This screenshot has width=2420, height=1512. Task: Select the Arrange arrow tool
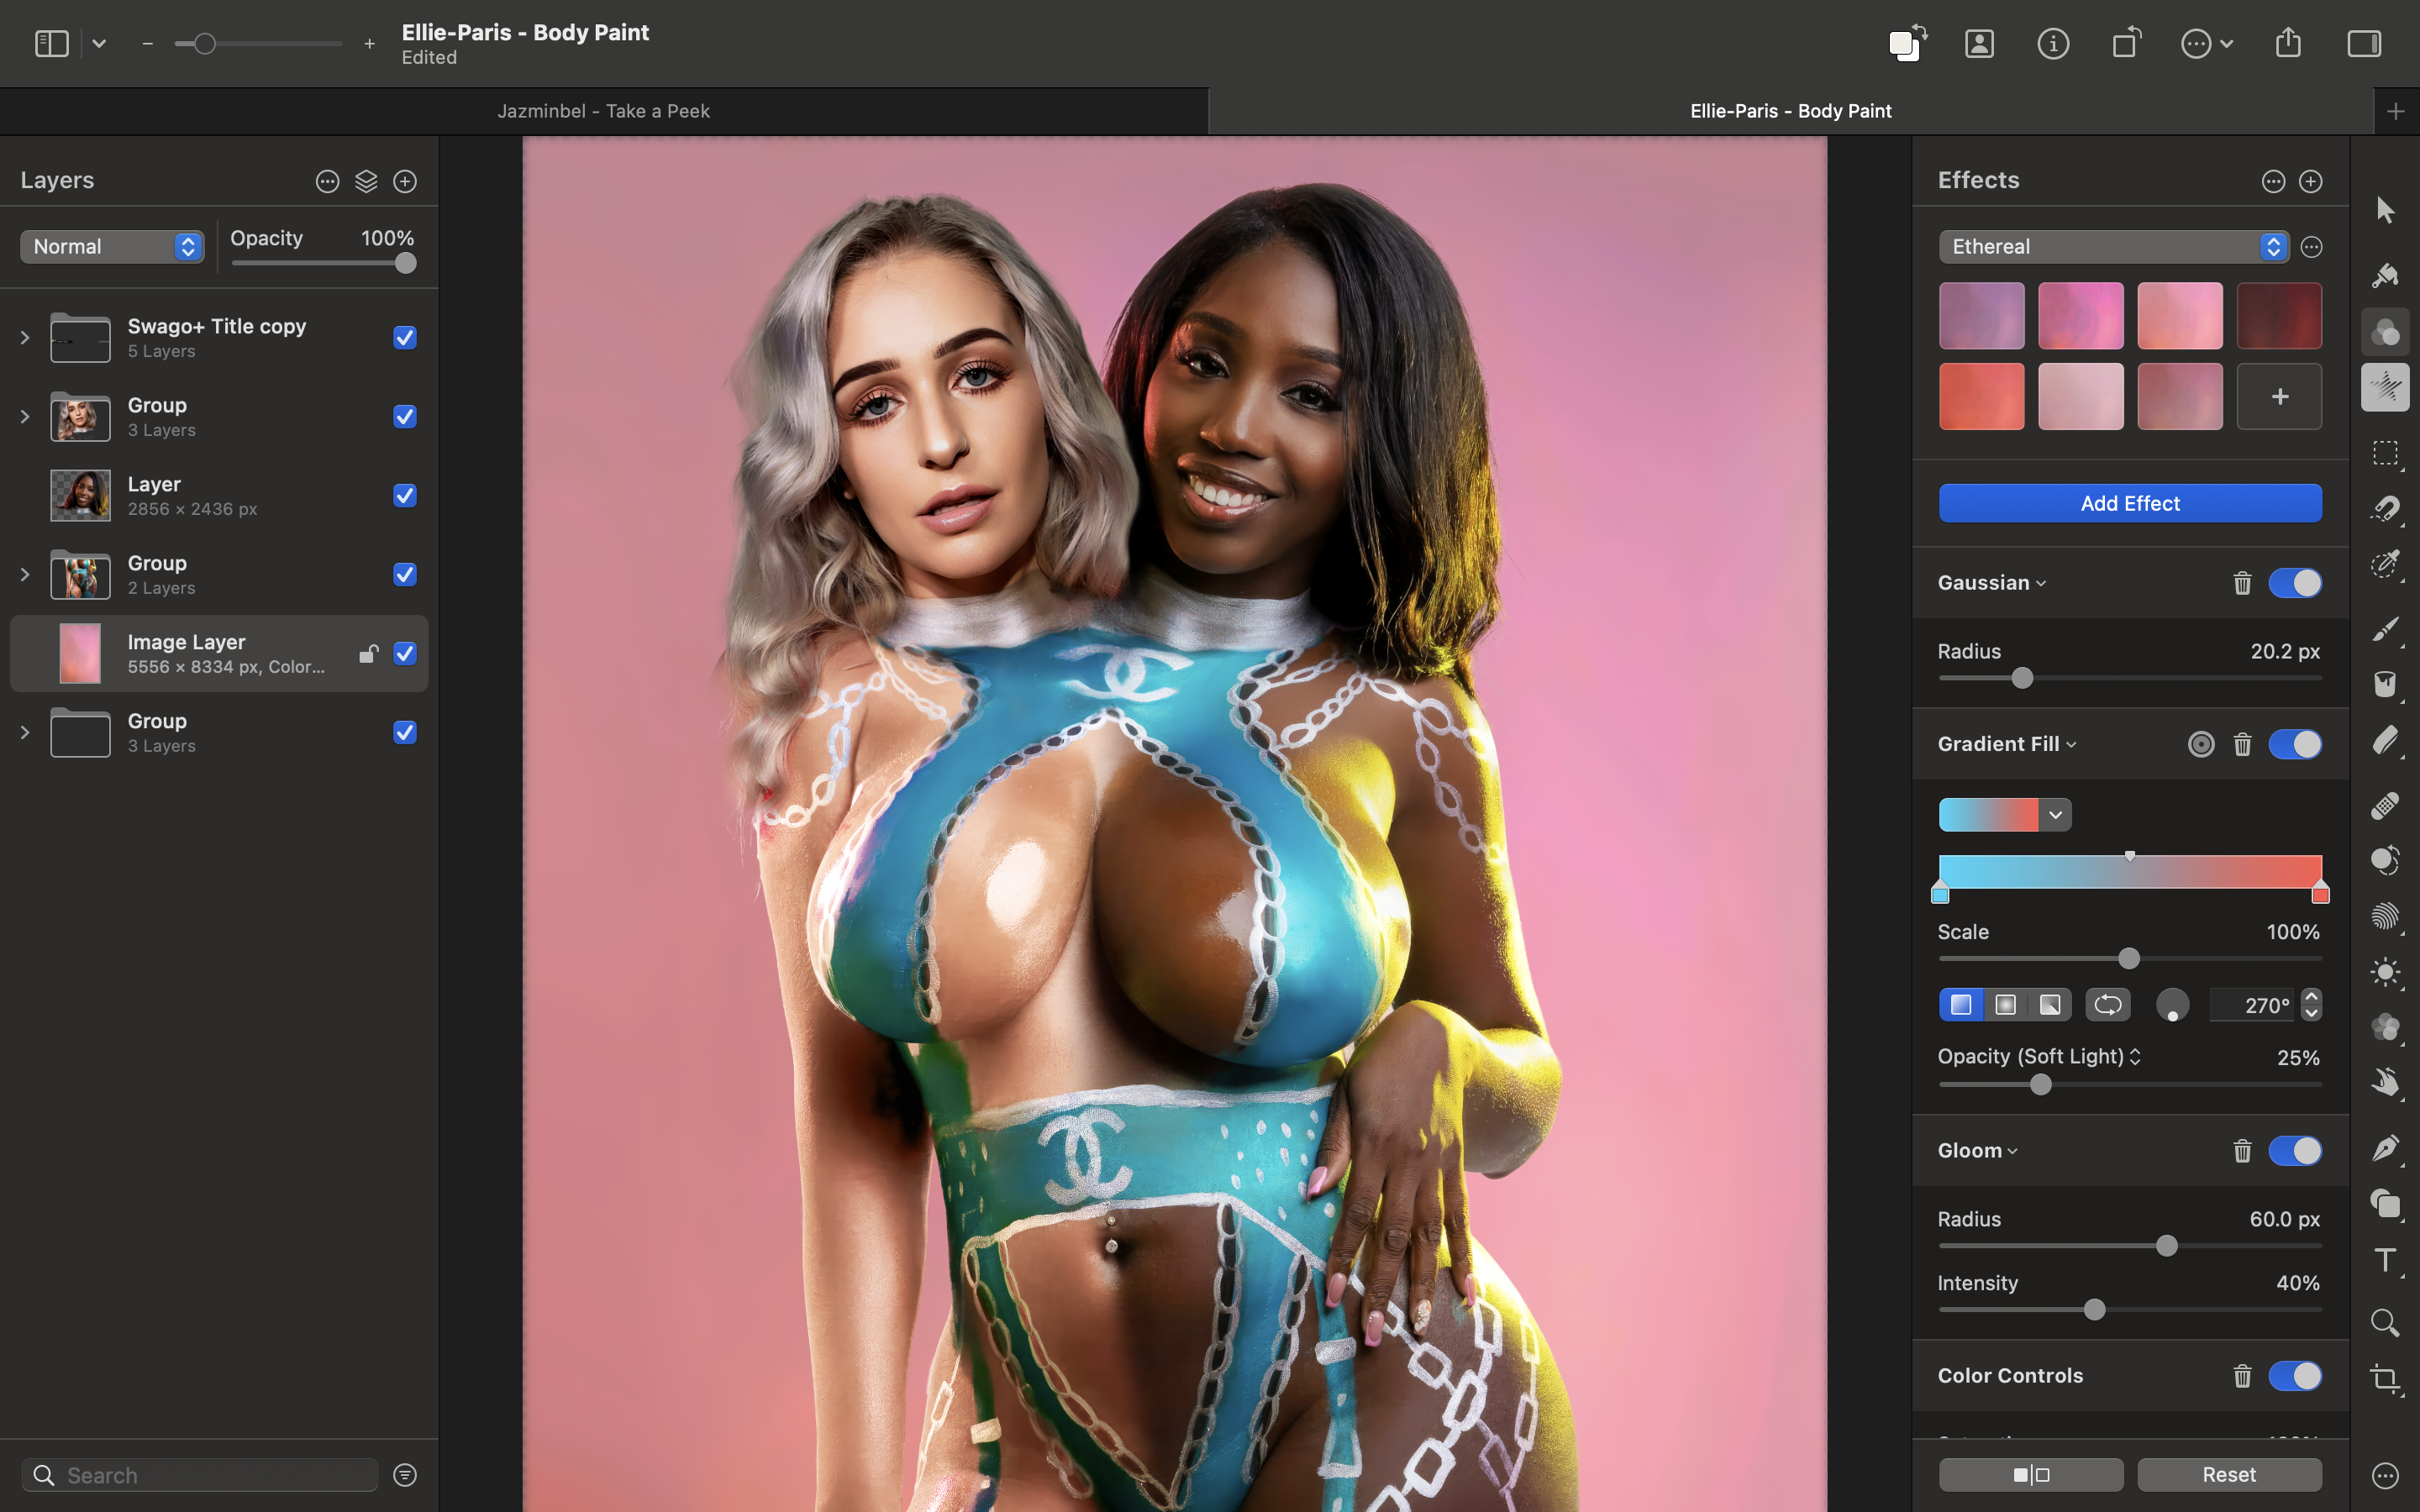point(2385,210)
